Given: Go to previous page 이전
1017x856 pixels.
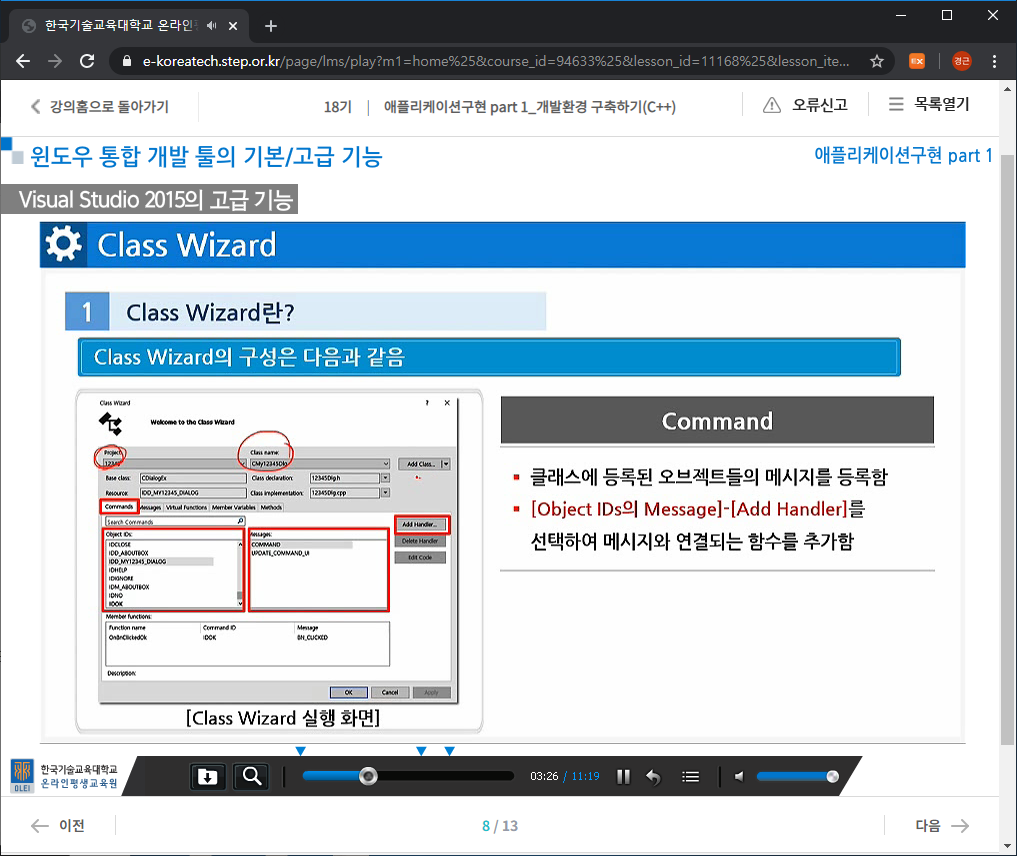Looking at the screenshot, I should coord(58,826).
